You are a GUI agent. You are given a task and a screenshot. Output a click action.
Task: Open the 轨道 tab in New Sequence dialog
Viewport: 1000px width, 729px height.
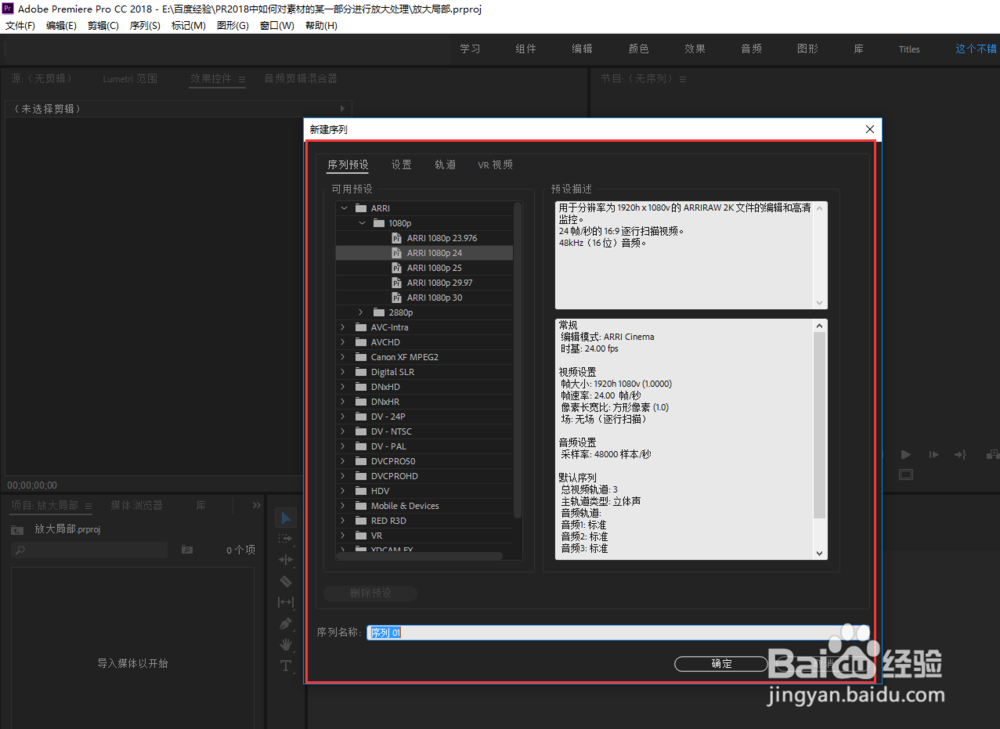445,165
